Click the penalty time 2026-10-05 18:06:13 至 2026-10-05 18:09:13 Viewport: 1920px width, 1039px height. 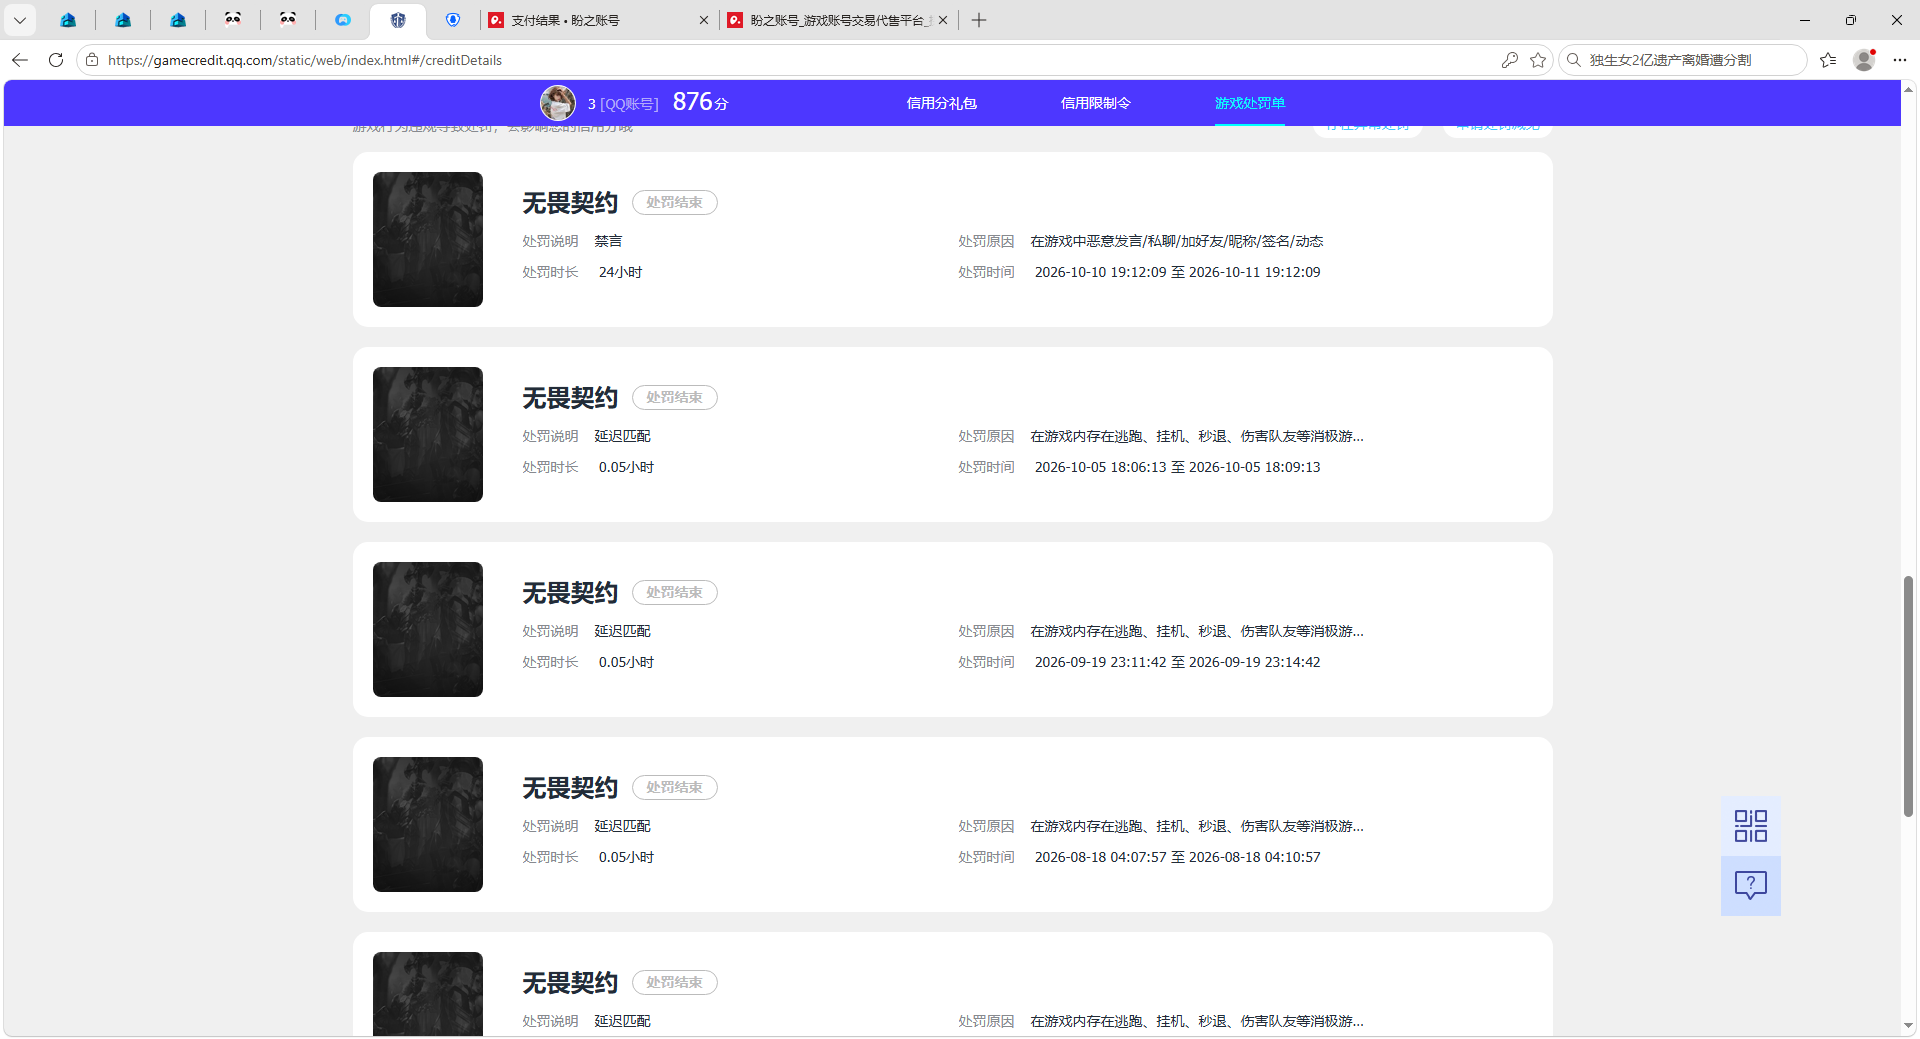pyautogui.click(x=1177, y=467)
